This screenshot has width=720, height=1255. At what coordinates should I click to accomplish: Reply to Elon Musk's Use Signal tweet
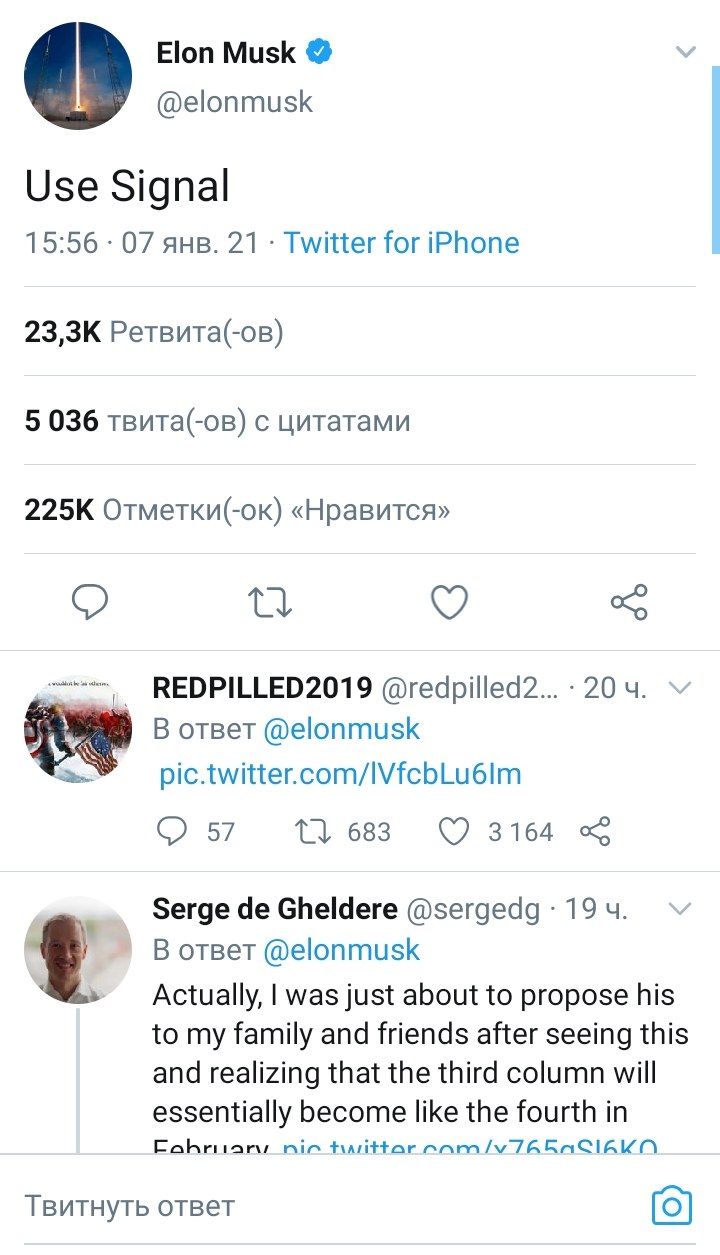click(x=90, y=602)
